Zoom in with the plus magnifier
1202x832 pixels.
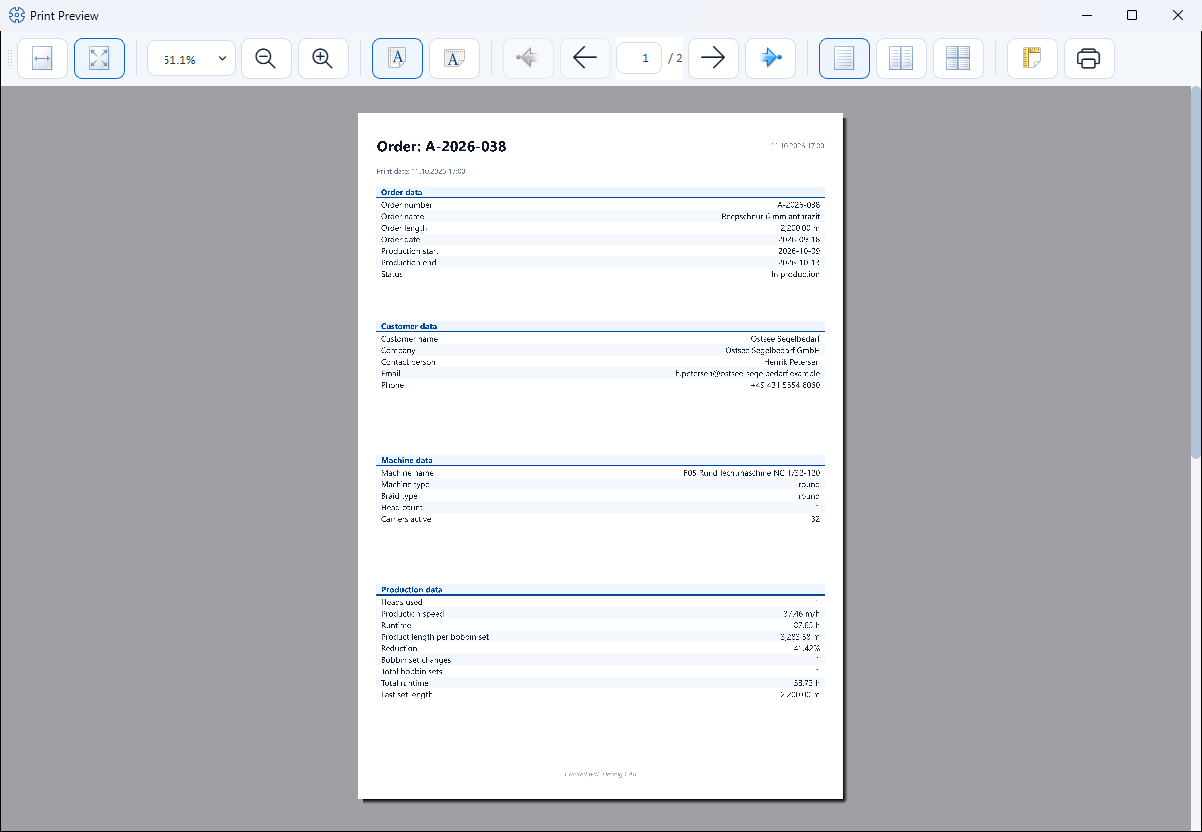click(323, 59)
